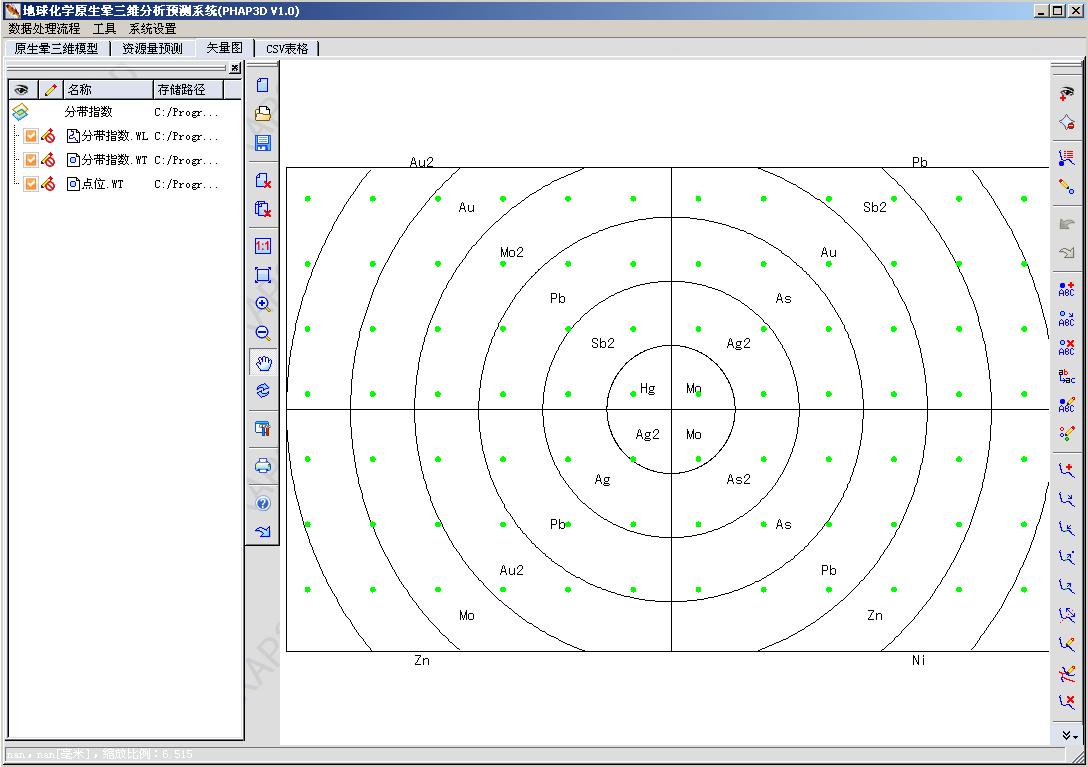The height and width of the screenshot is (767, 1088).
Task: Click the settings tools icon above printer
Action: 262,428
